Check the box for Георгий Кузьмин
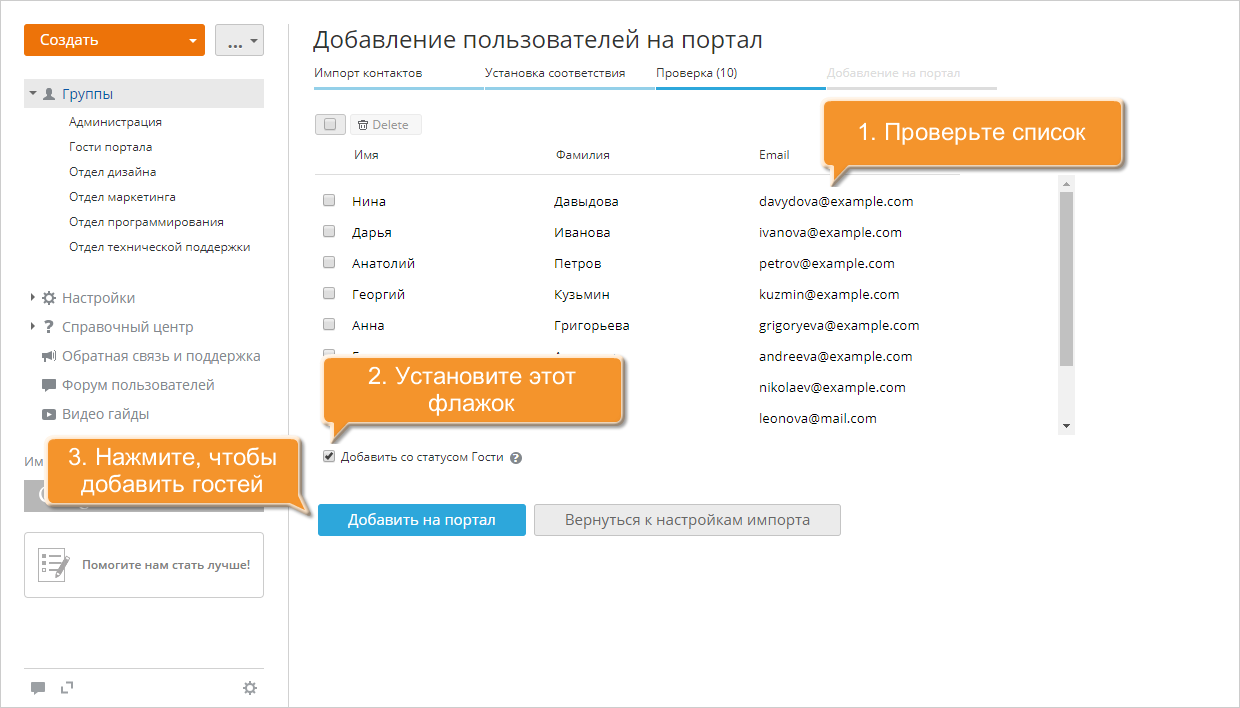 [329, 294]
